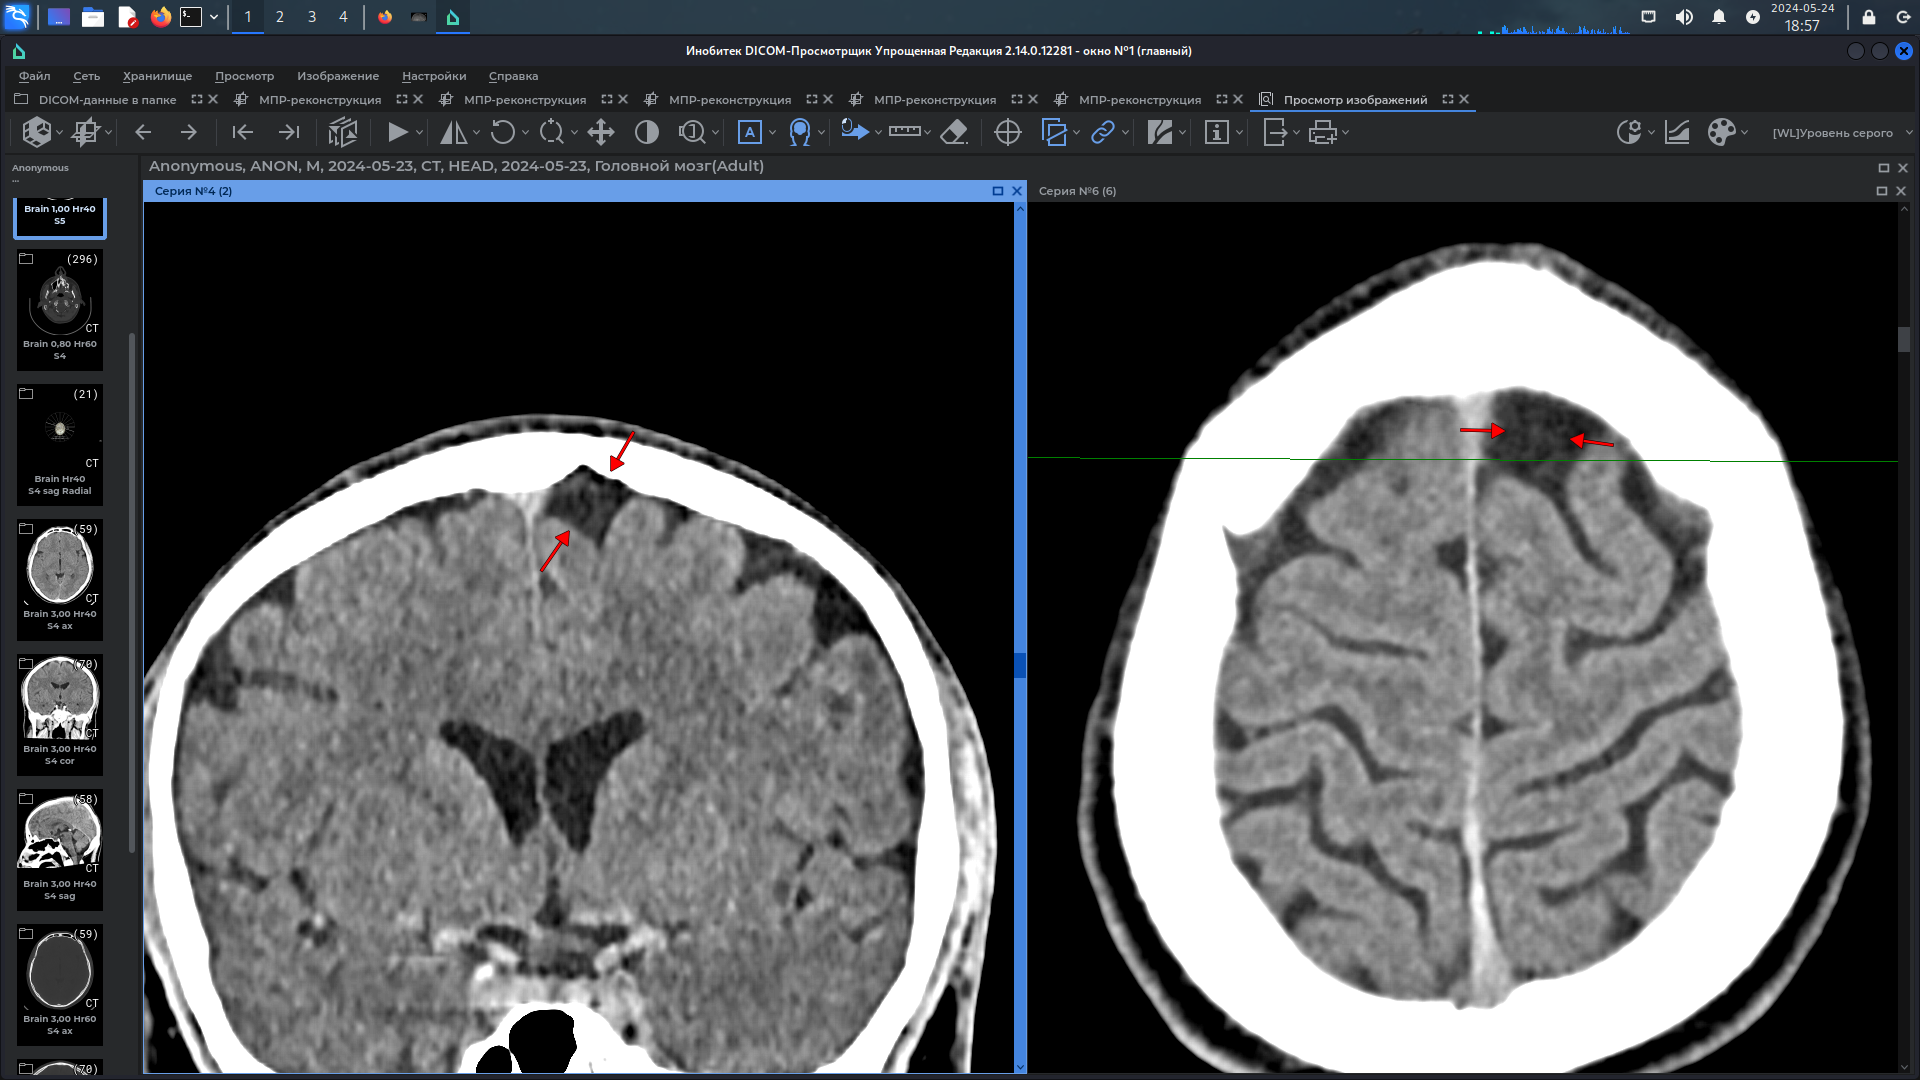Viewport: 1920px width, 1080px height.
Task: Select the zoom rotation magnifier tool
Action: pos(552,132)
